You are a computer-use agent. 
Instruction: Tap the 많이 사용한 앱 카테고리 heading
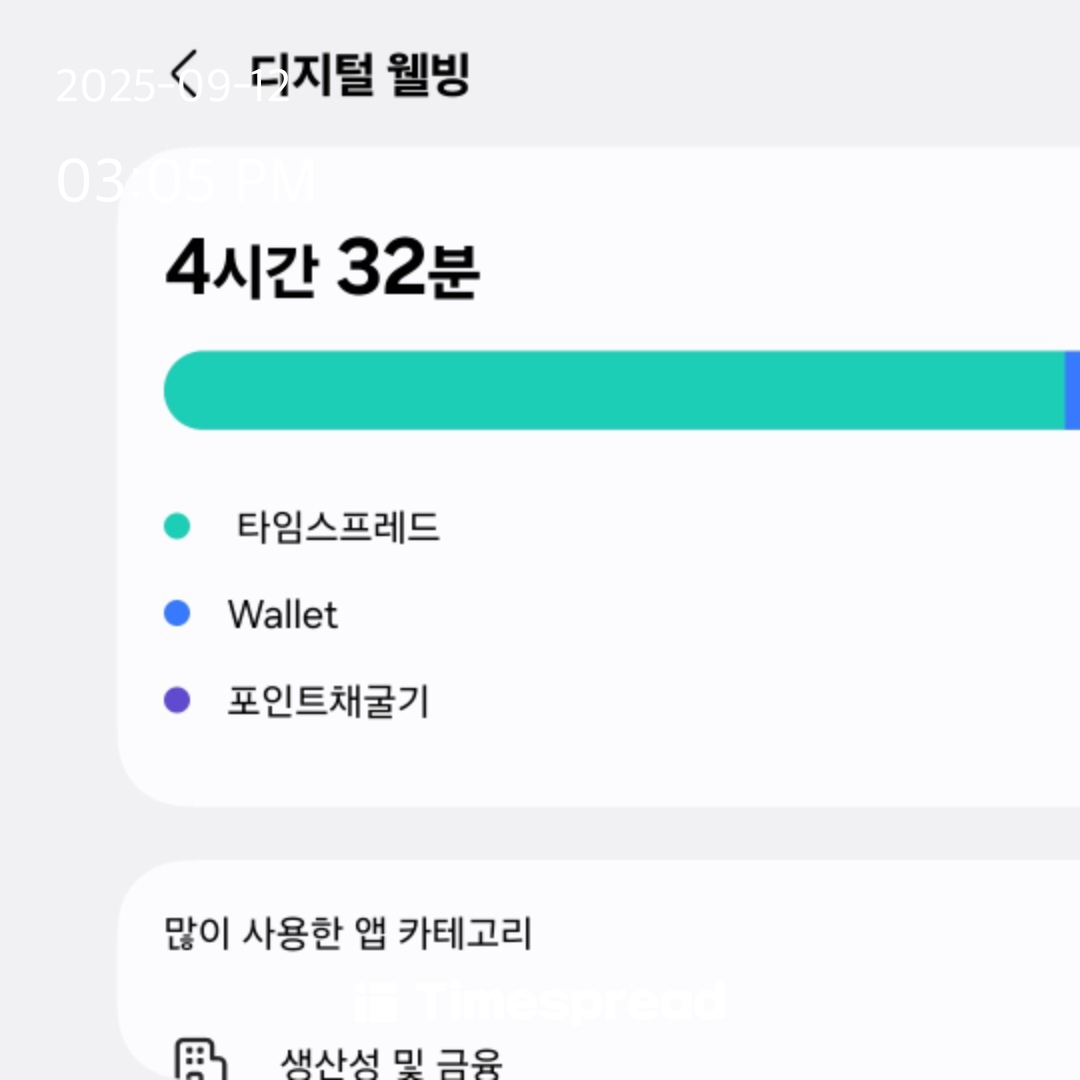tap(348, 933)
